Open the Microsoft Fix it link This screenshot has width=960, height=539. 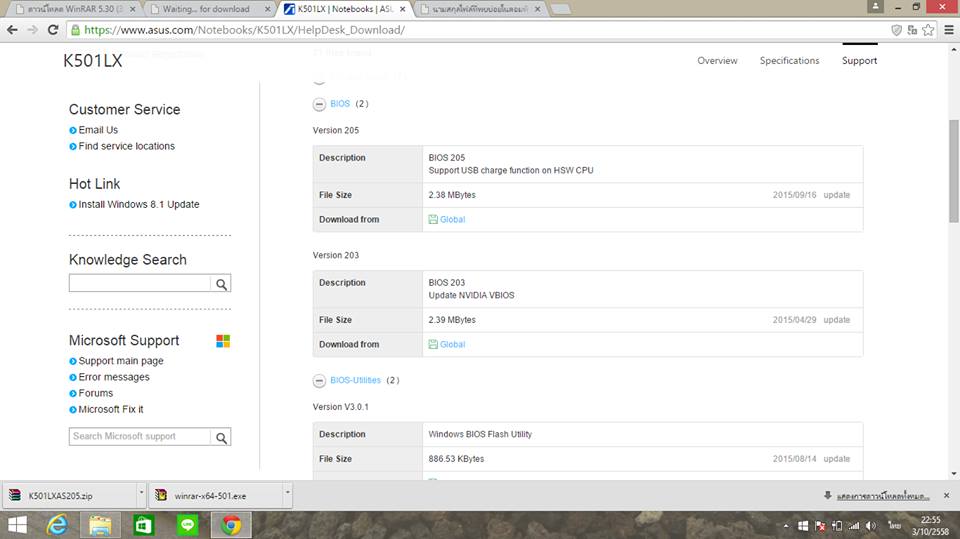click(111, 409)
